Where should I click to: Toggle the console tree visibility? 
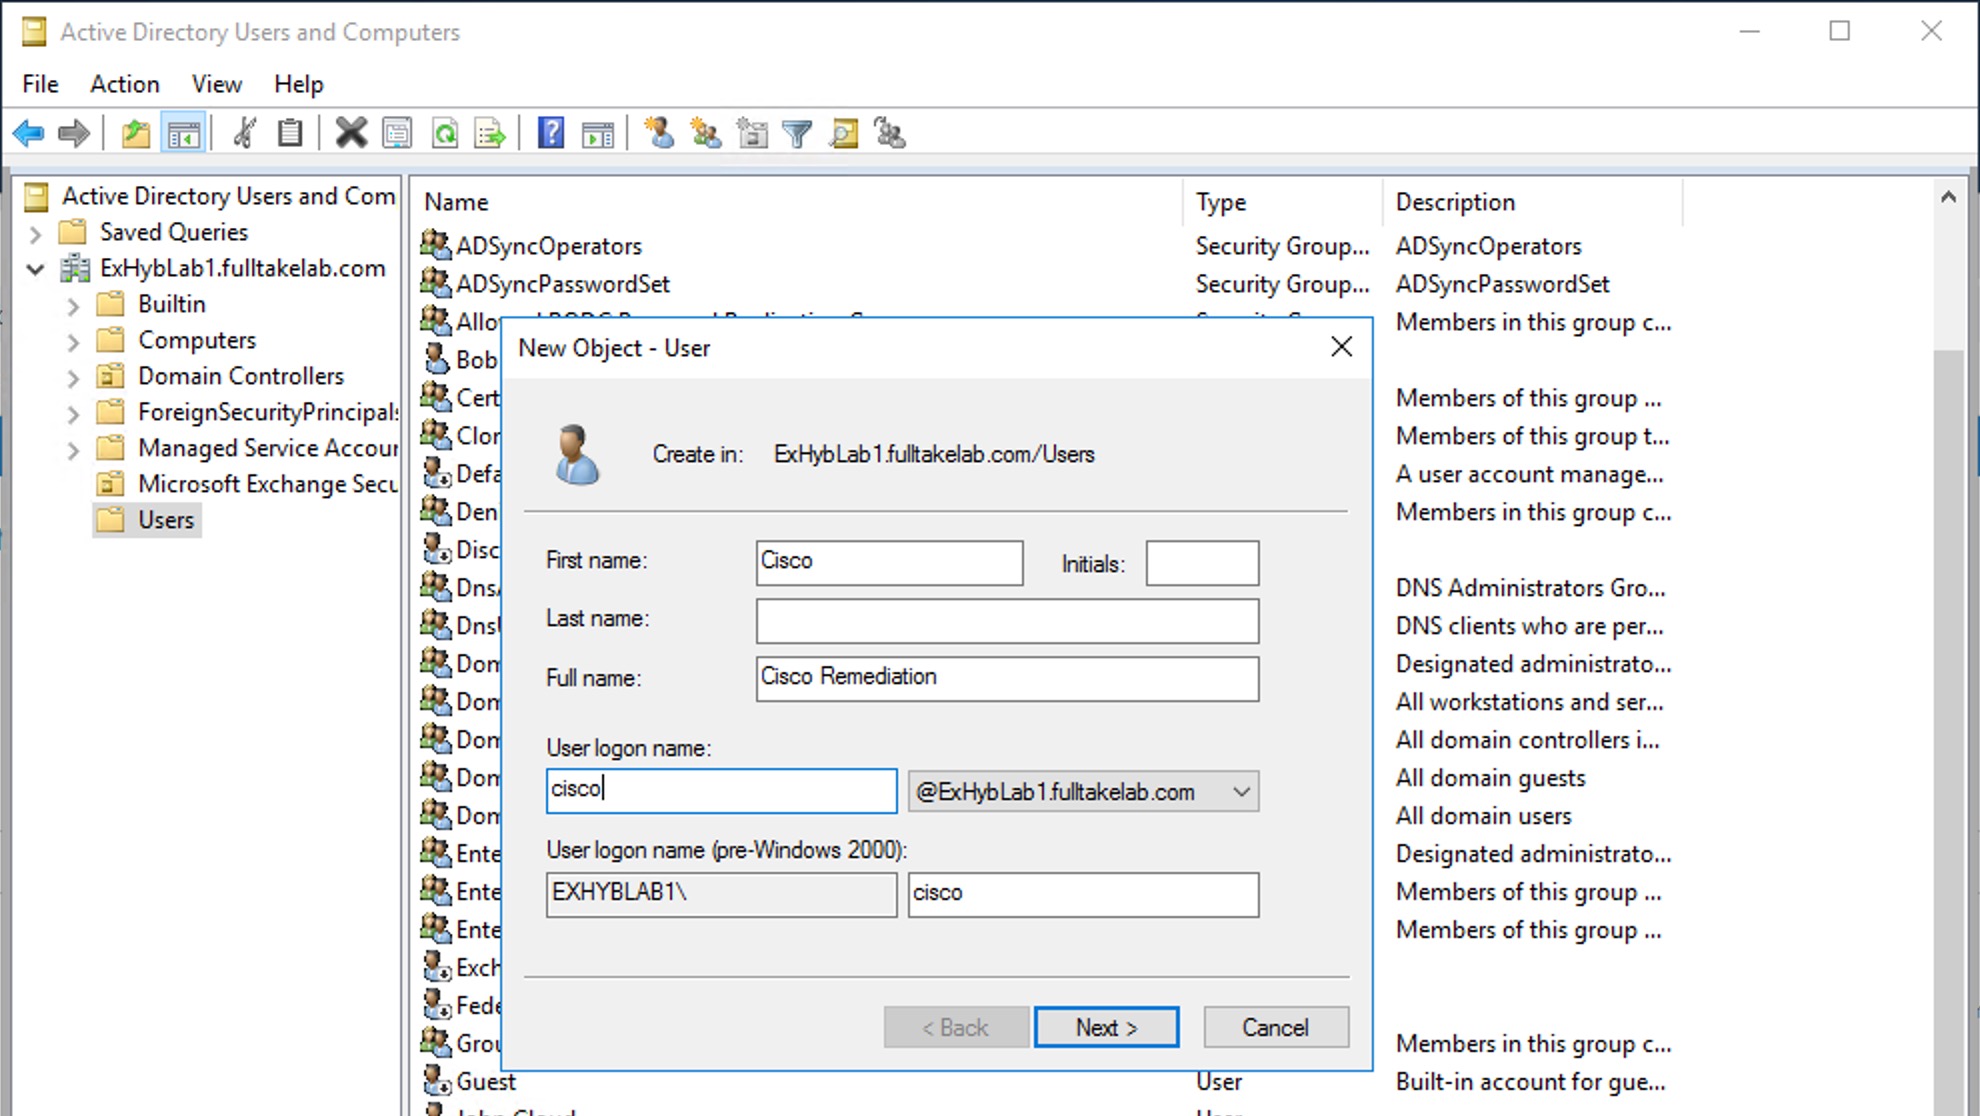(x=184, y=132)
